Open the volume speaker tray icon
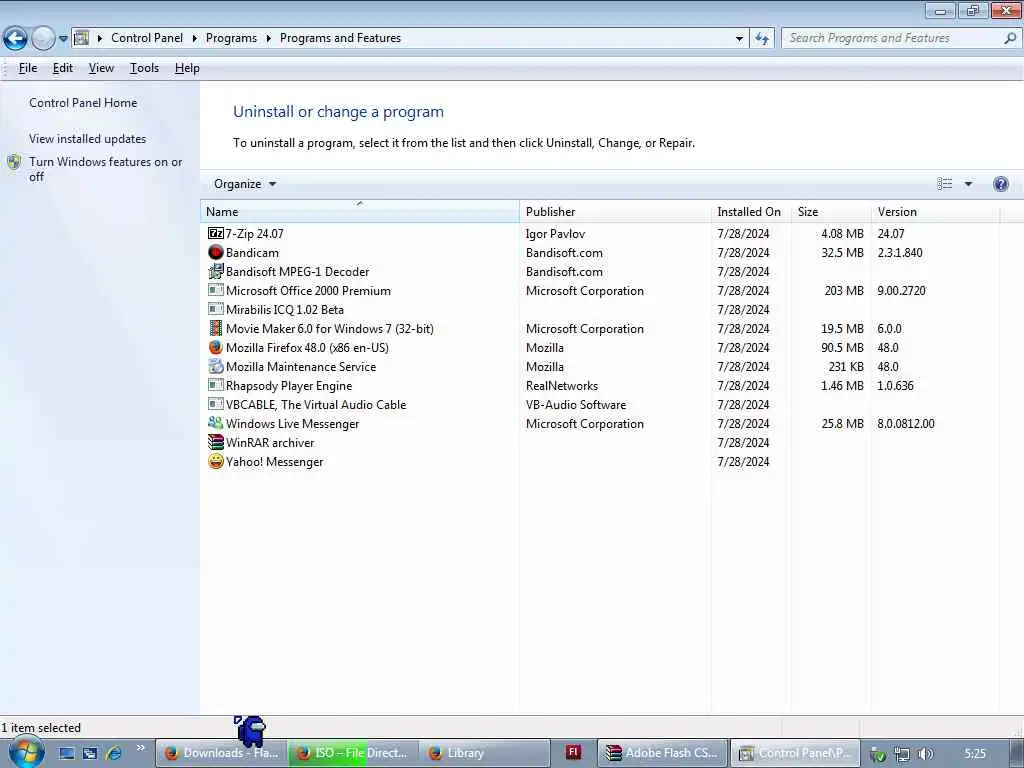 coord(925,754)
